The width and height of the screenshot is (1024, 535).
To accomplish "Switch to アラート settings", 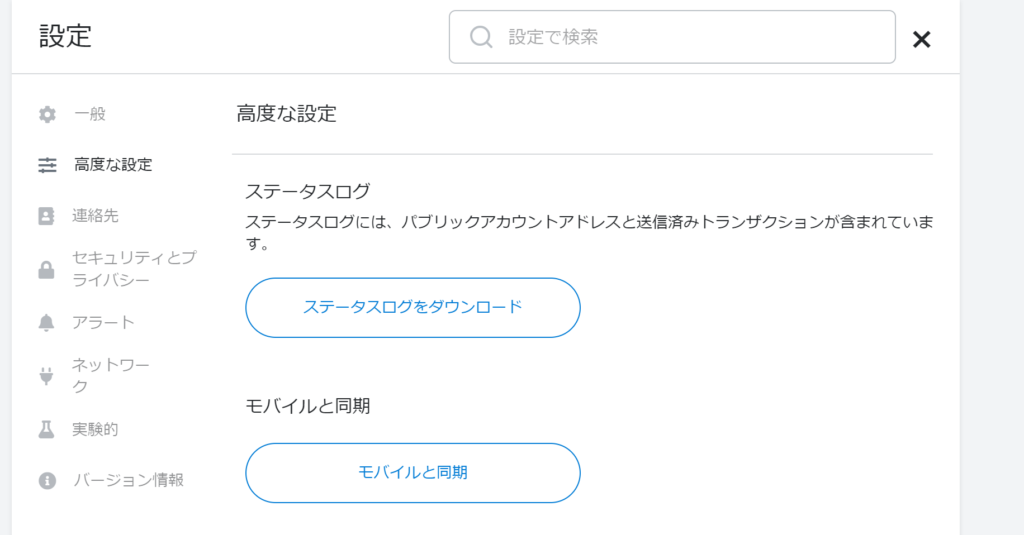I will pyautogui.click(x=104, y=322).
